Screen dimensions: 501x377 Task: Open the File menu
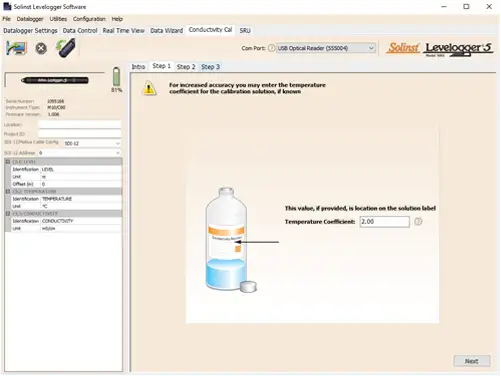7,19
